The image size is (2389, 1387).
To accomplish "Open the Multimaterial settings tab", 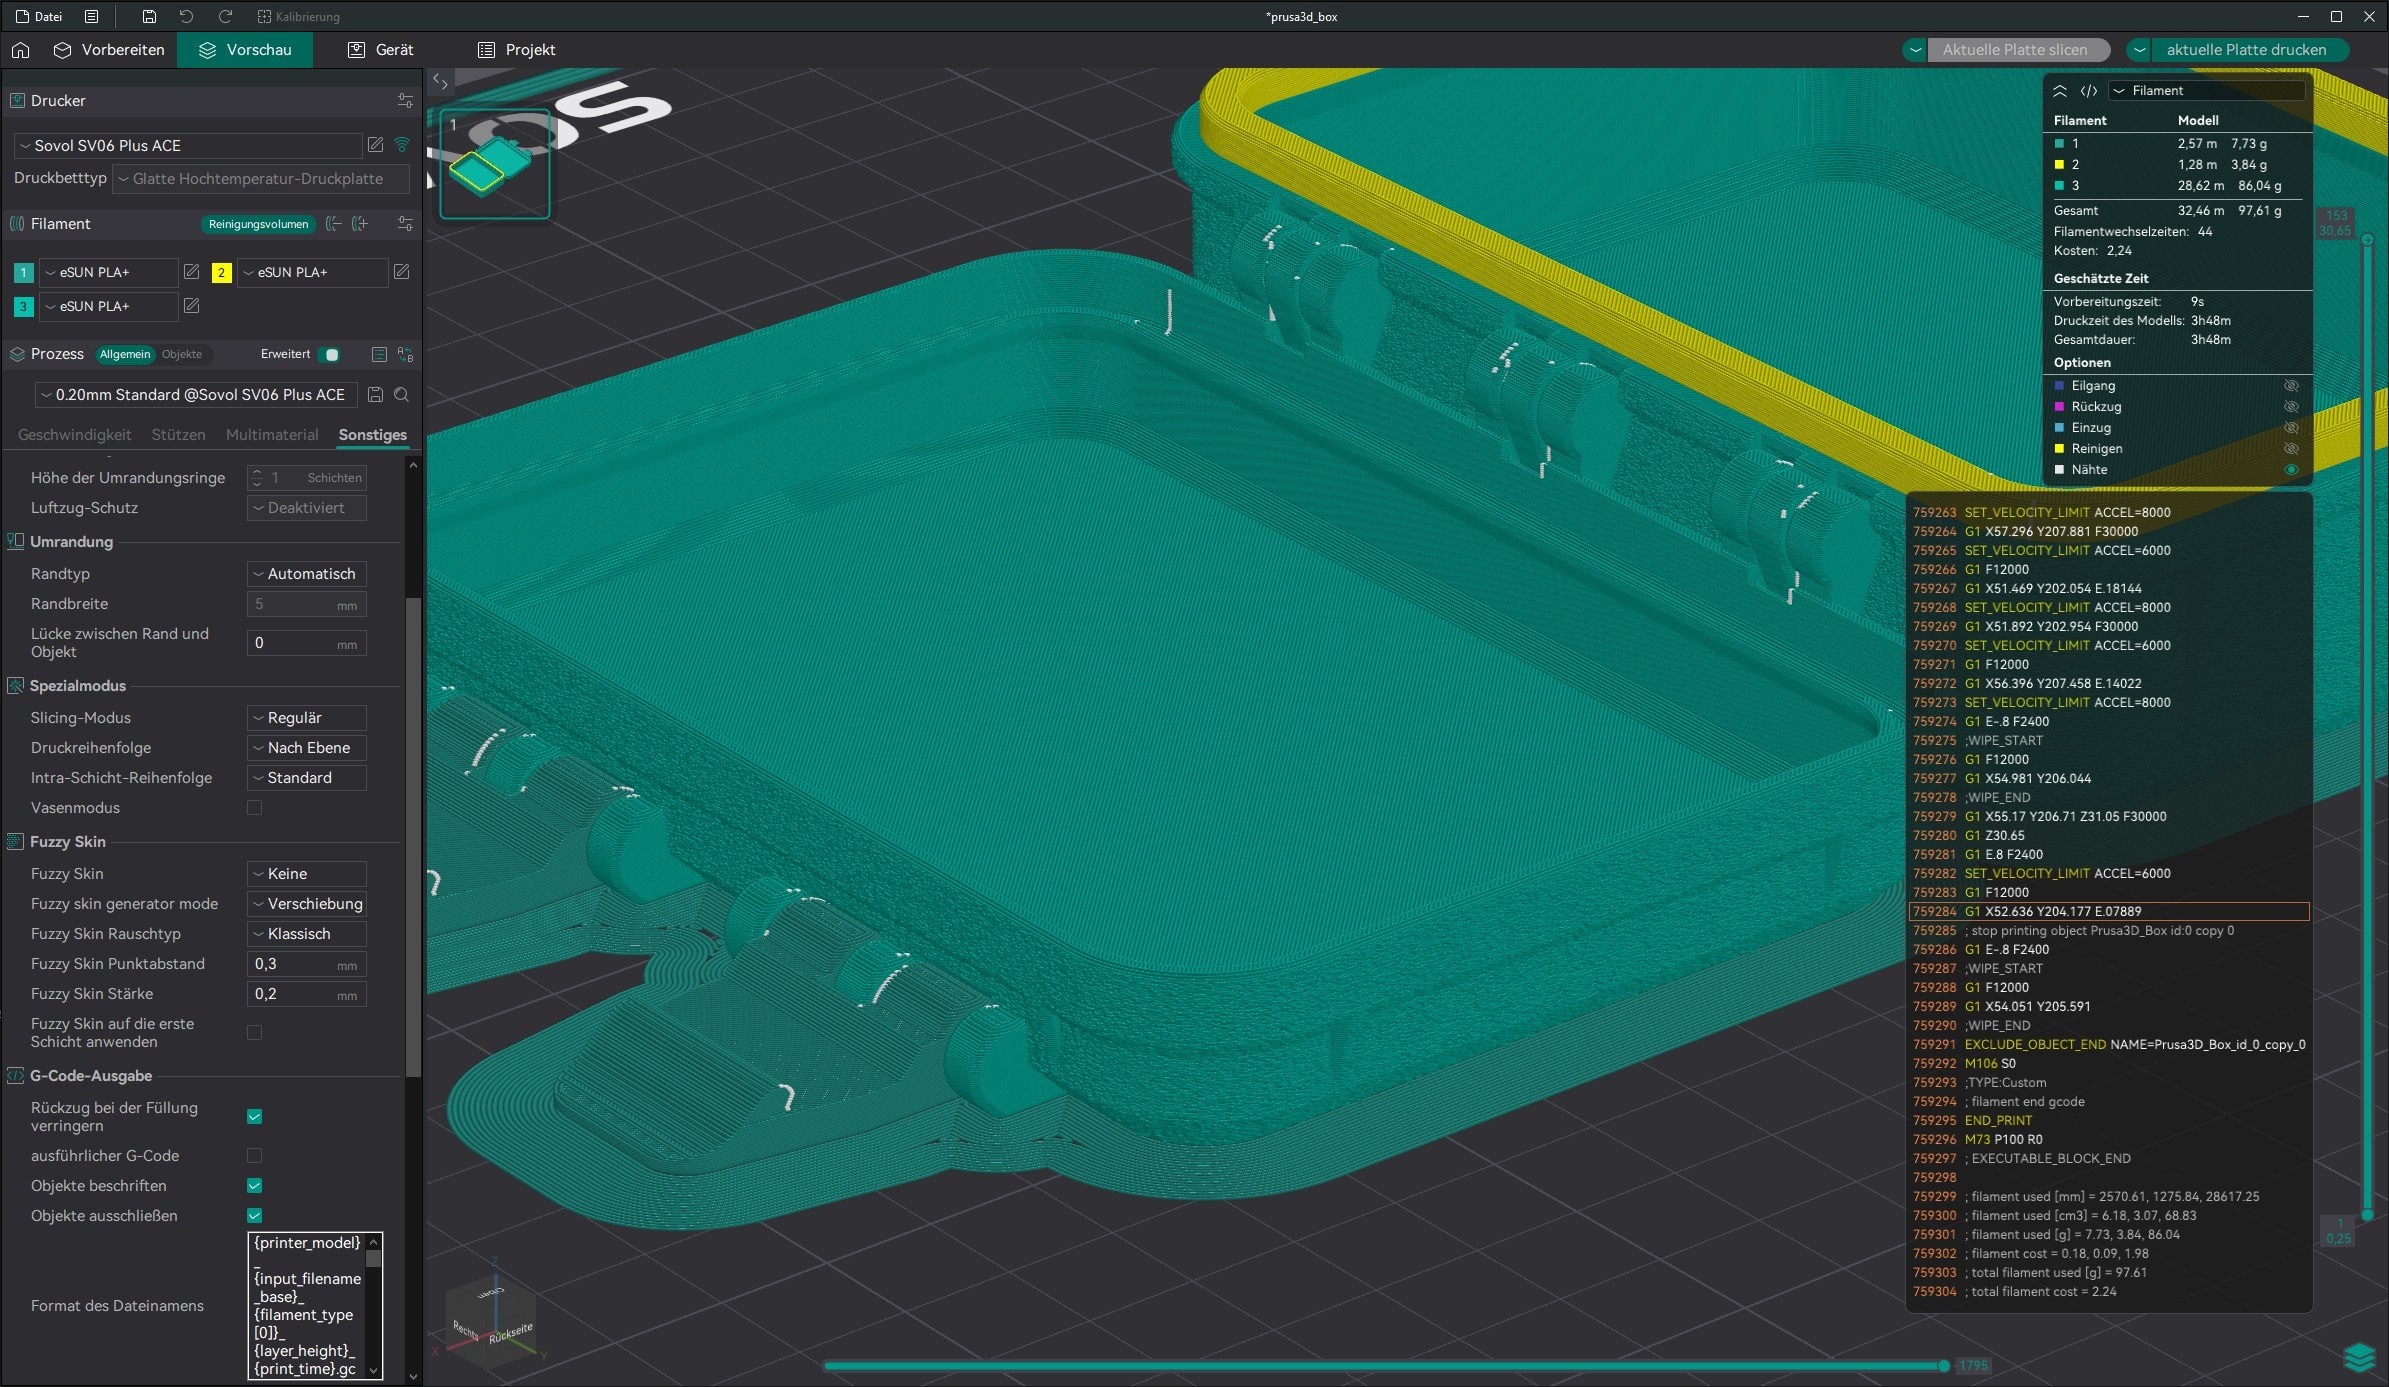I will pyautogui.click(x=272, y=435).
